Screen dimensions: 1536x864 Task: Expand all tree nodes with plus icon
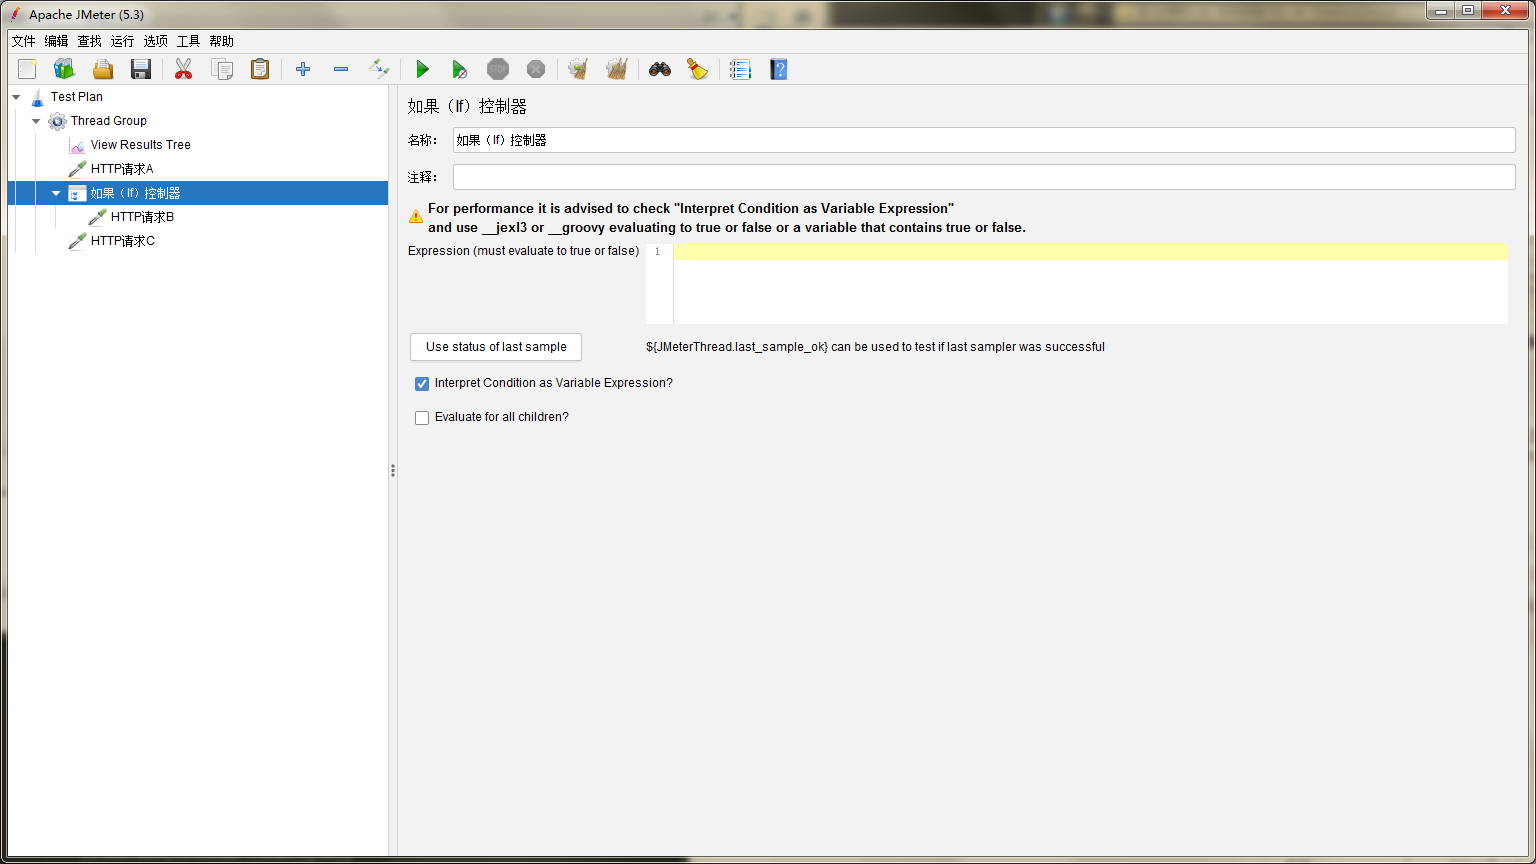click(x=303, y=69)
